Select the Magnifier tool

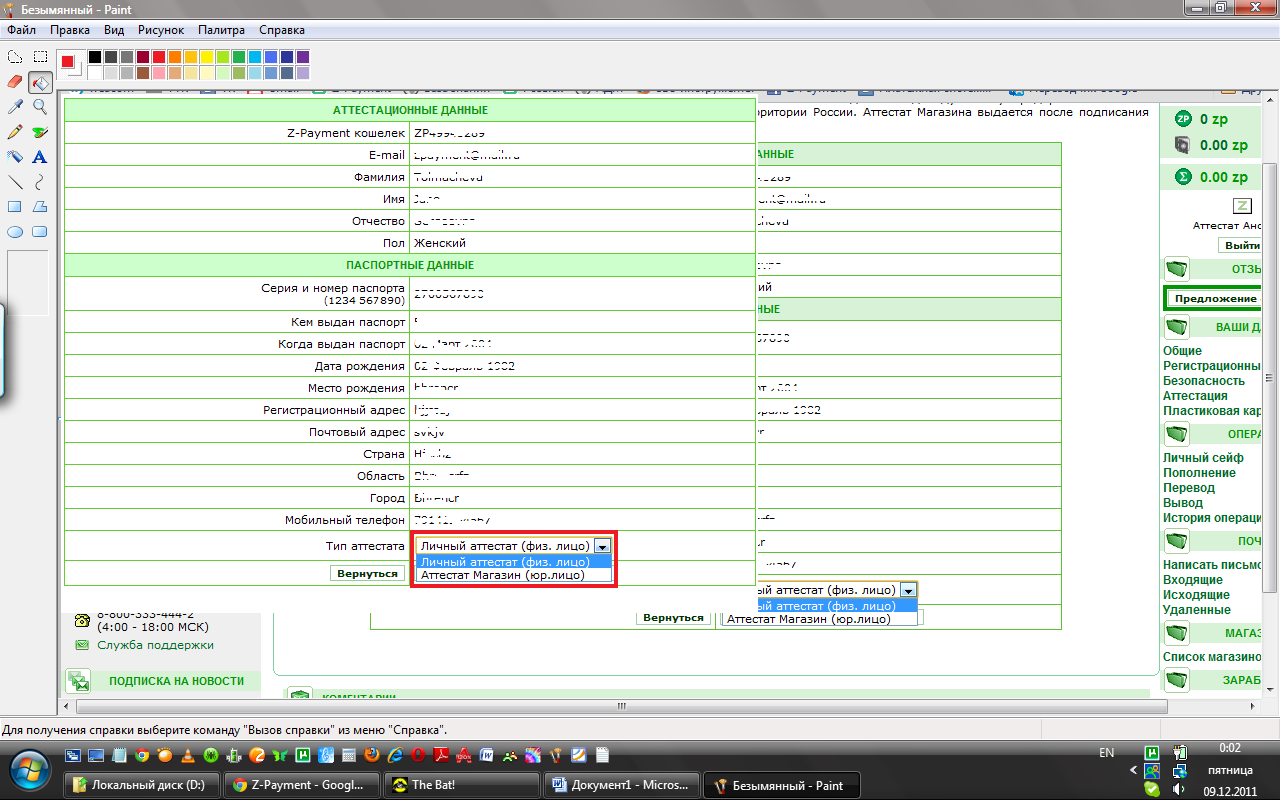point(40,106)
